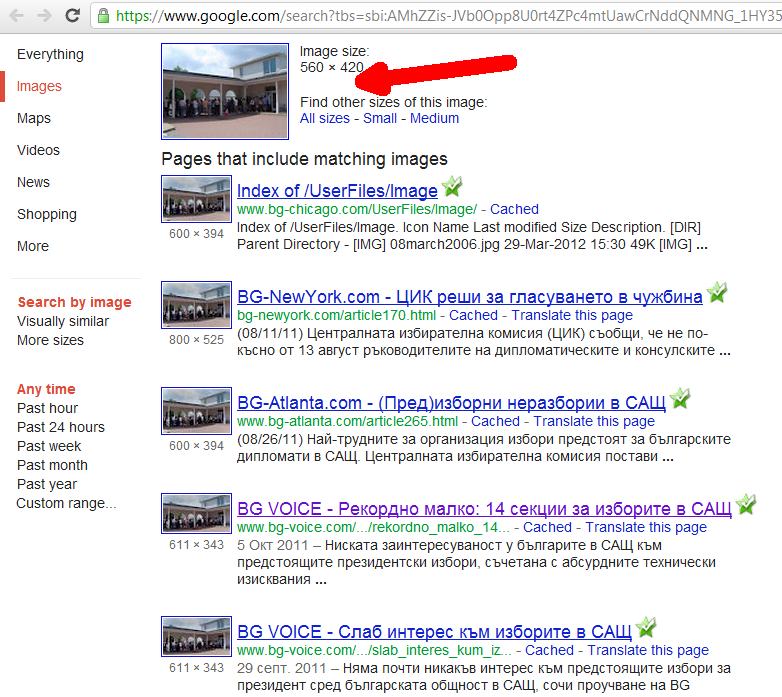Open the Custom range... time filter
Screen dimensions: 782x697
[66, 503]
